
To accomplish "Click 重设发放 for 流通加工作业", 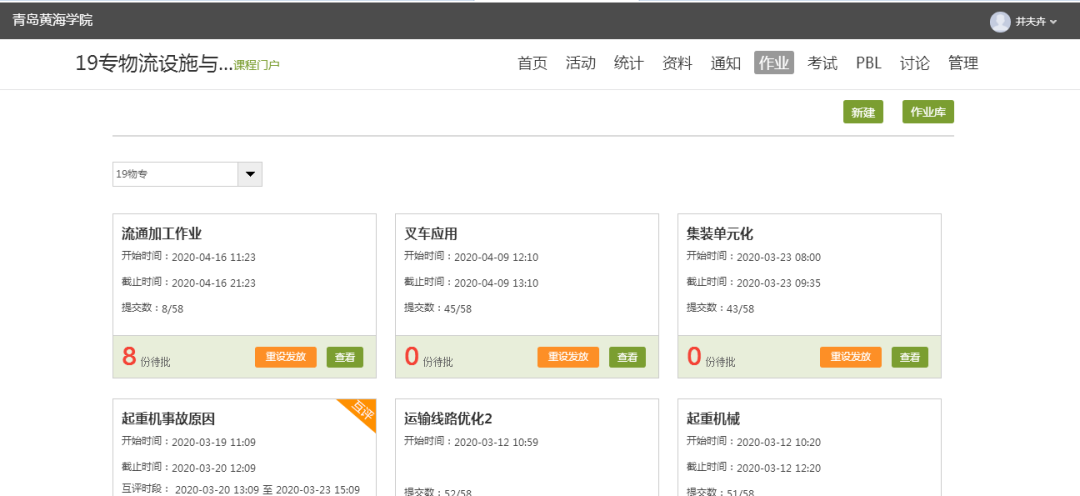I will [x=285, y=357].
